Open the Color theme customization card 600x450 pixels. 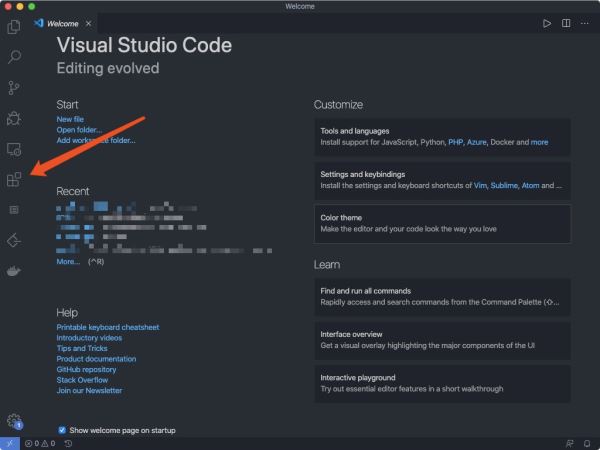443,223
